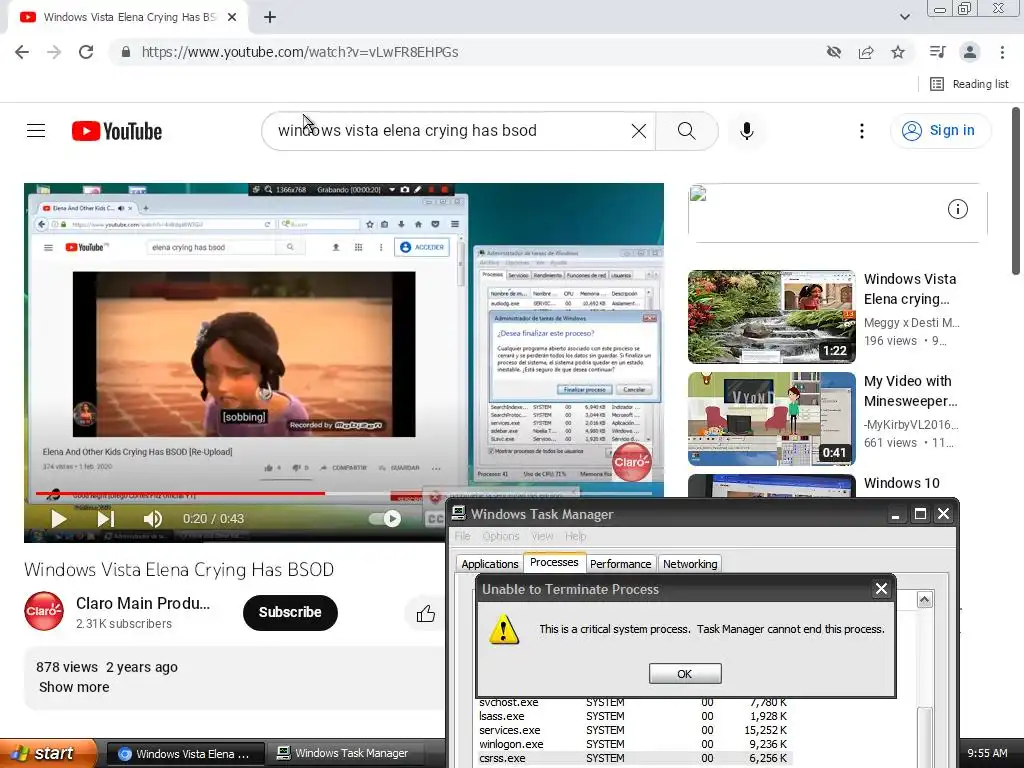
Task: Open a new browser tab
Action: [270, 18]
